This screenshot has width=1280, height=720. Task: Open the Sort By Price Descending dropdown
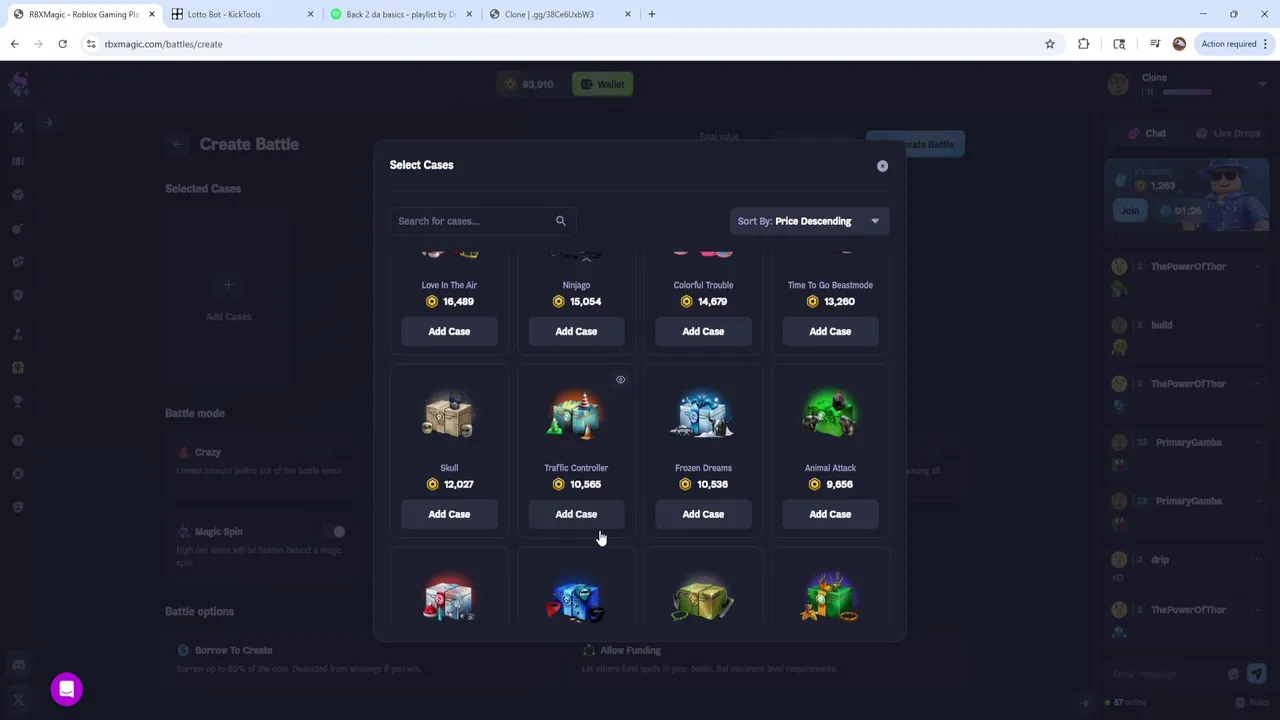pos(809,221)
